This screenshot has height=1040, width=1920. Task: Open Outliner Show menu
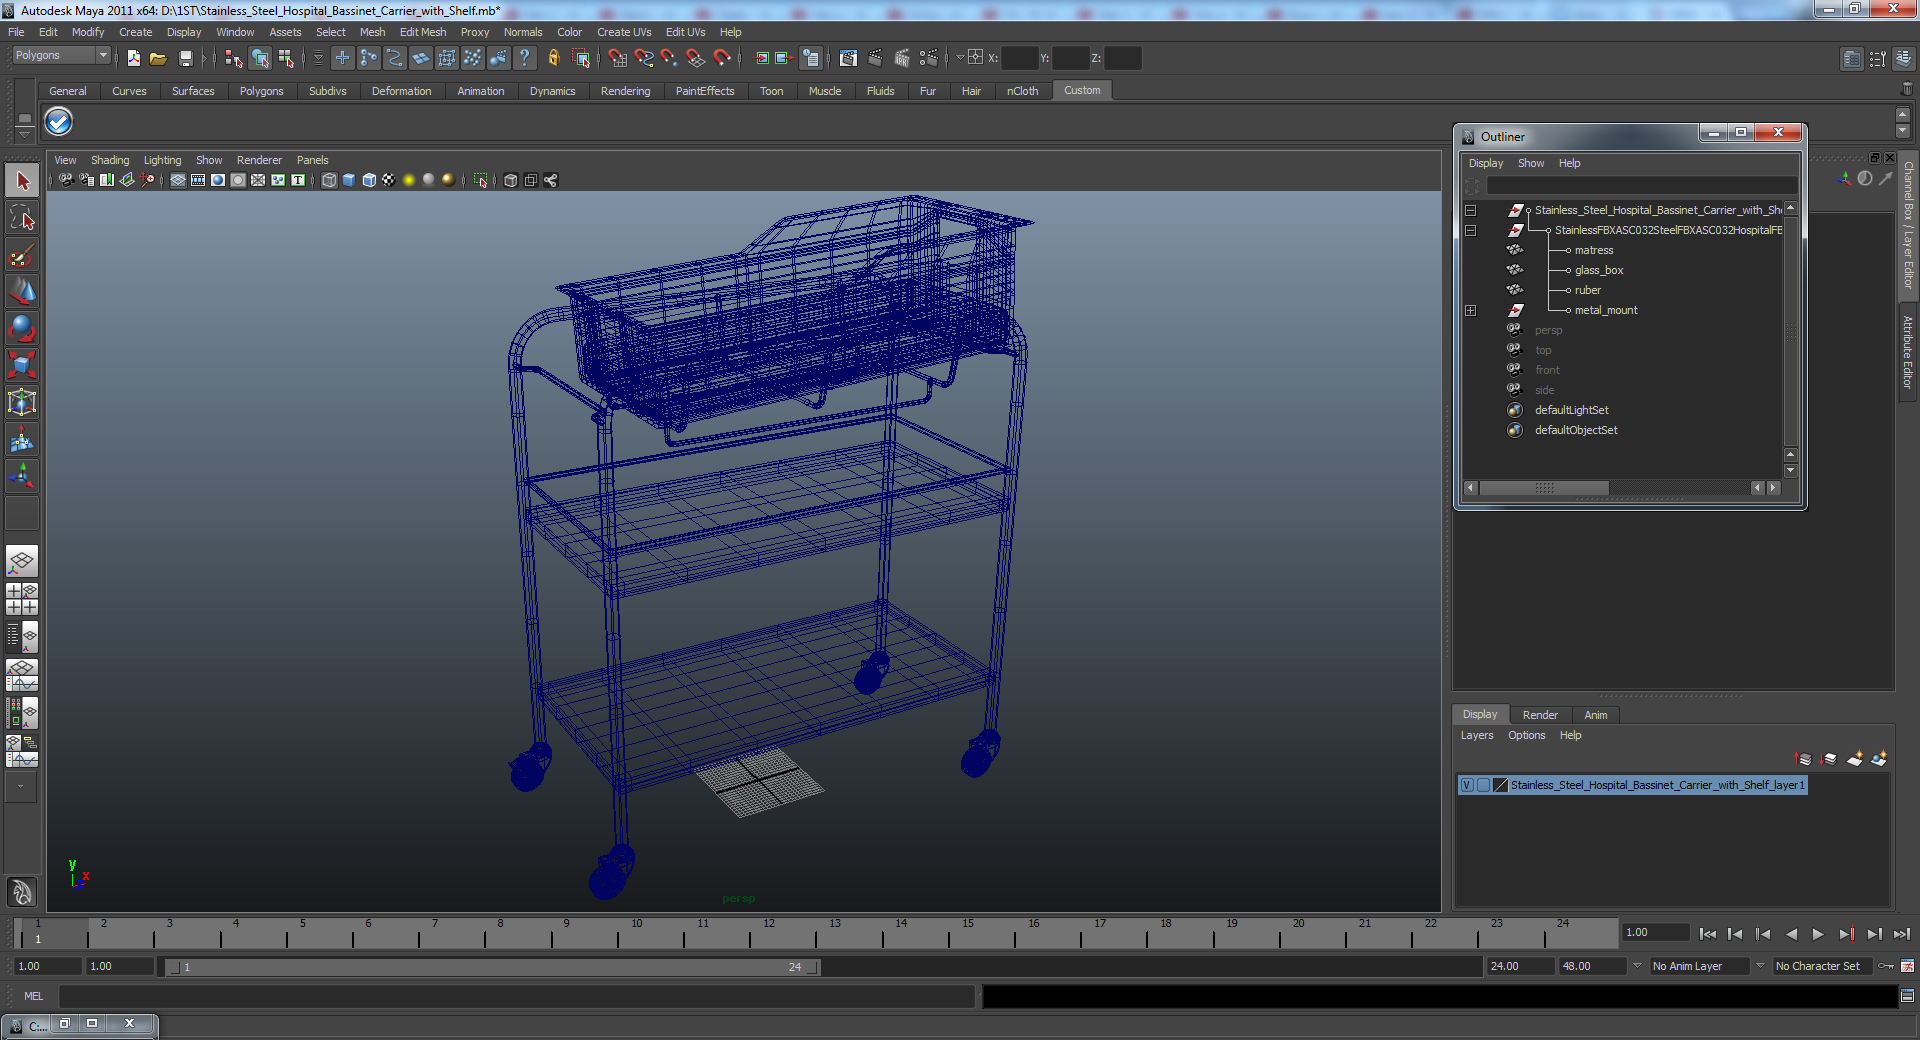point(1530,163)
